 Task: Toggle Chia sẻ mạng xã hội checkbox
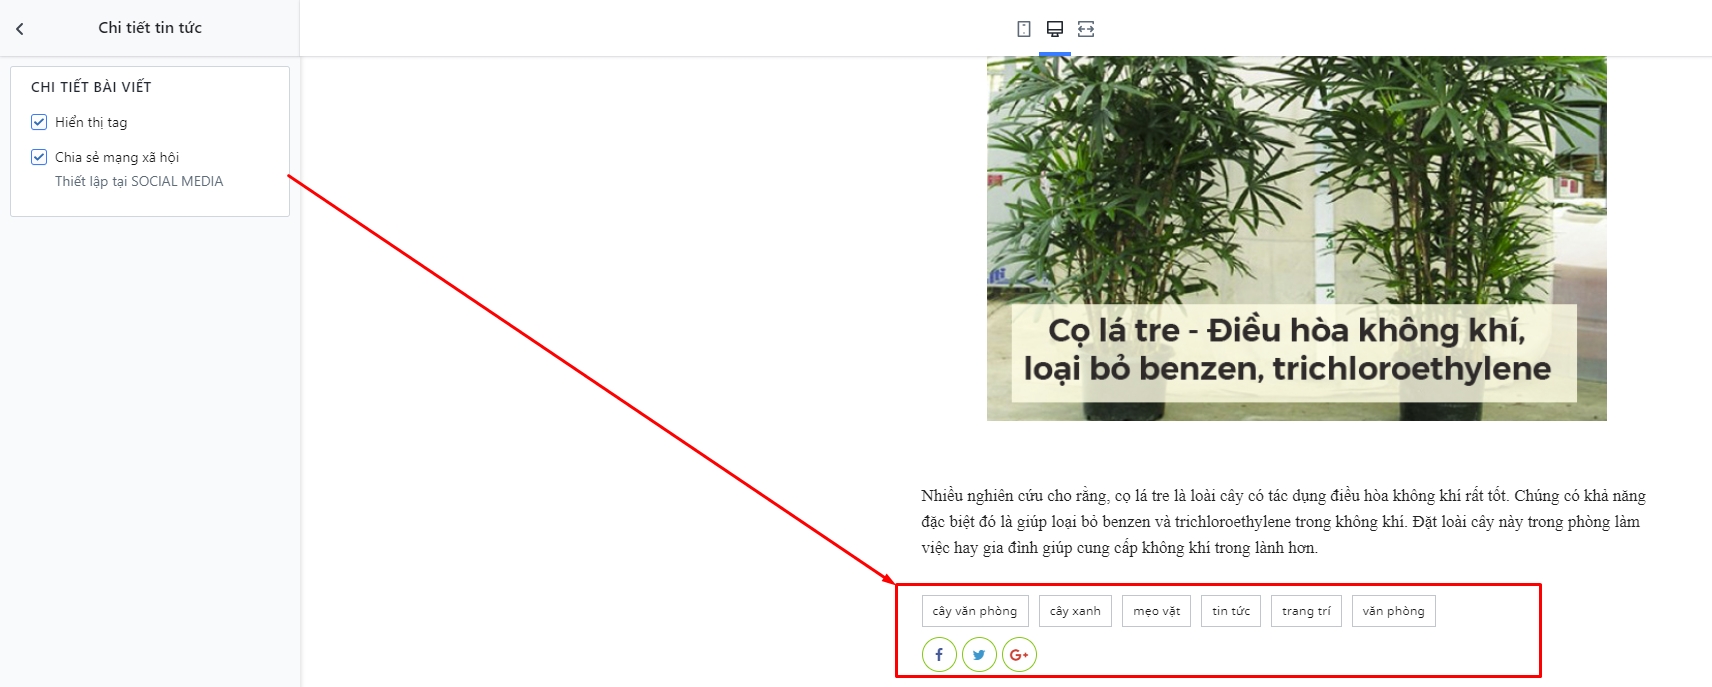(39, 157)
